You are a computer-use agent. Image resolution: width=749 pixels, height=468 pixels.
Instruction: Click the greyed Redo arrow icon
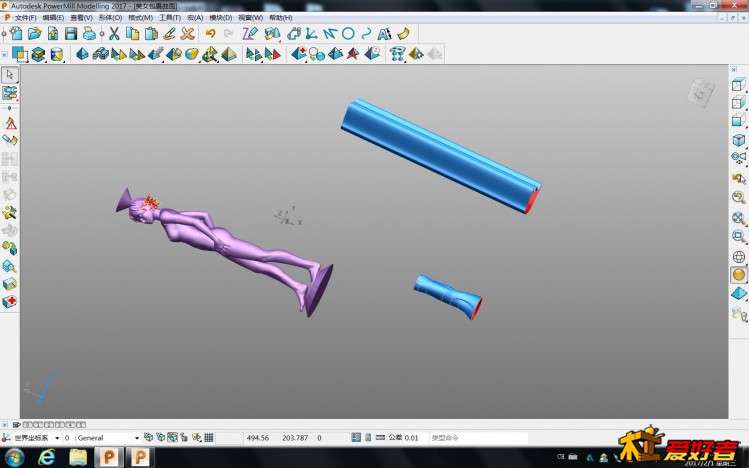point(229,33)
